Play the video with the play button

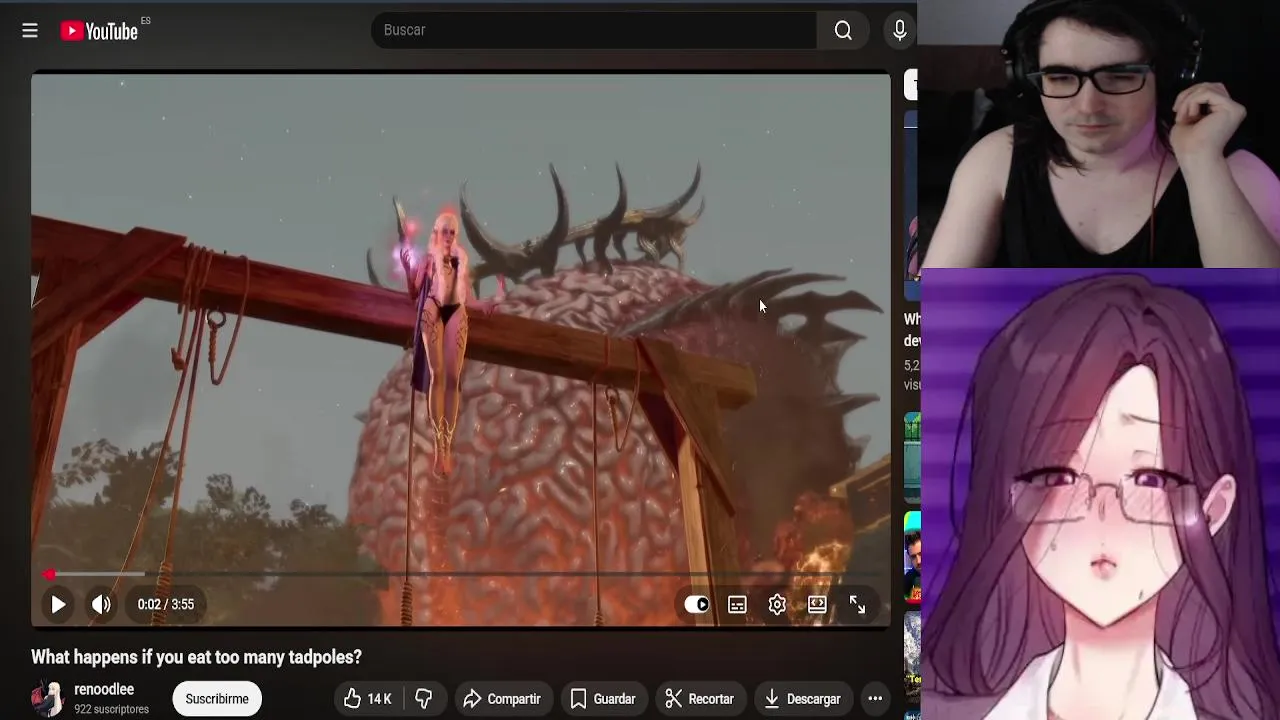(x=58, y=604)
